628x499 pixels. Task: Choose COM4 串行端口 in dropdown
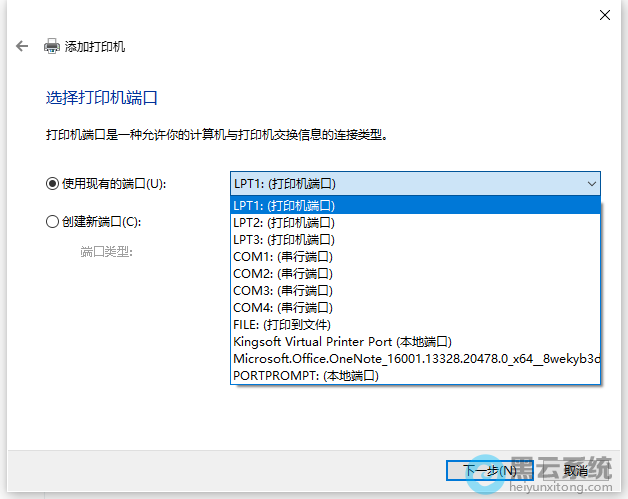pos(415,307)
